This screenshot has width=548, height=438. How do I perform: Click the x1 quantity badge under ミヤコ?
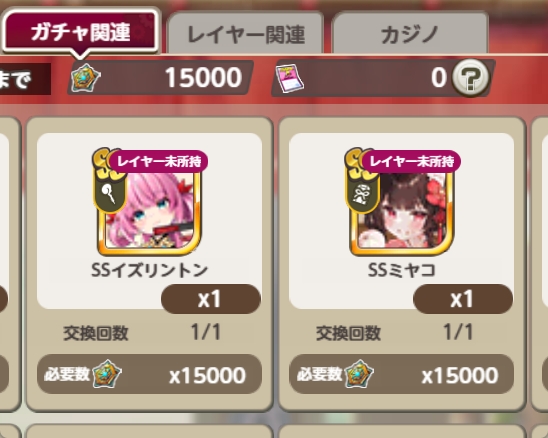463,299
